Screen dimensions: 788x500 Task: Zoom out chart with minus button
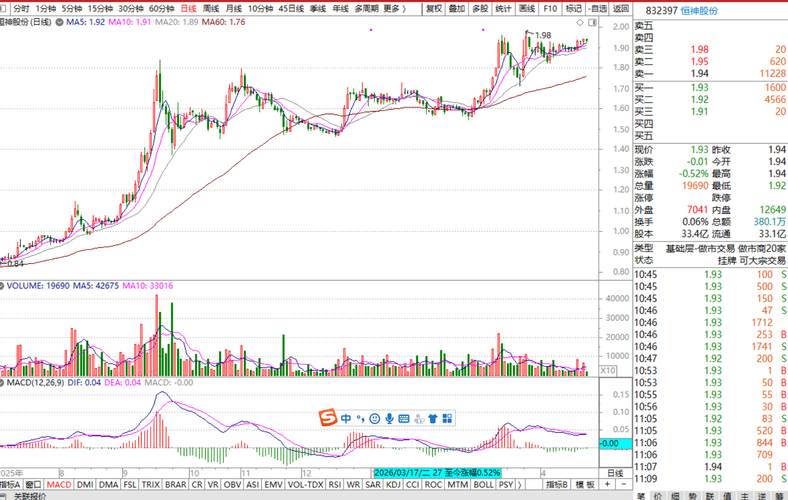pyautogui.click(x=624, y=484)
